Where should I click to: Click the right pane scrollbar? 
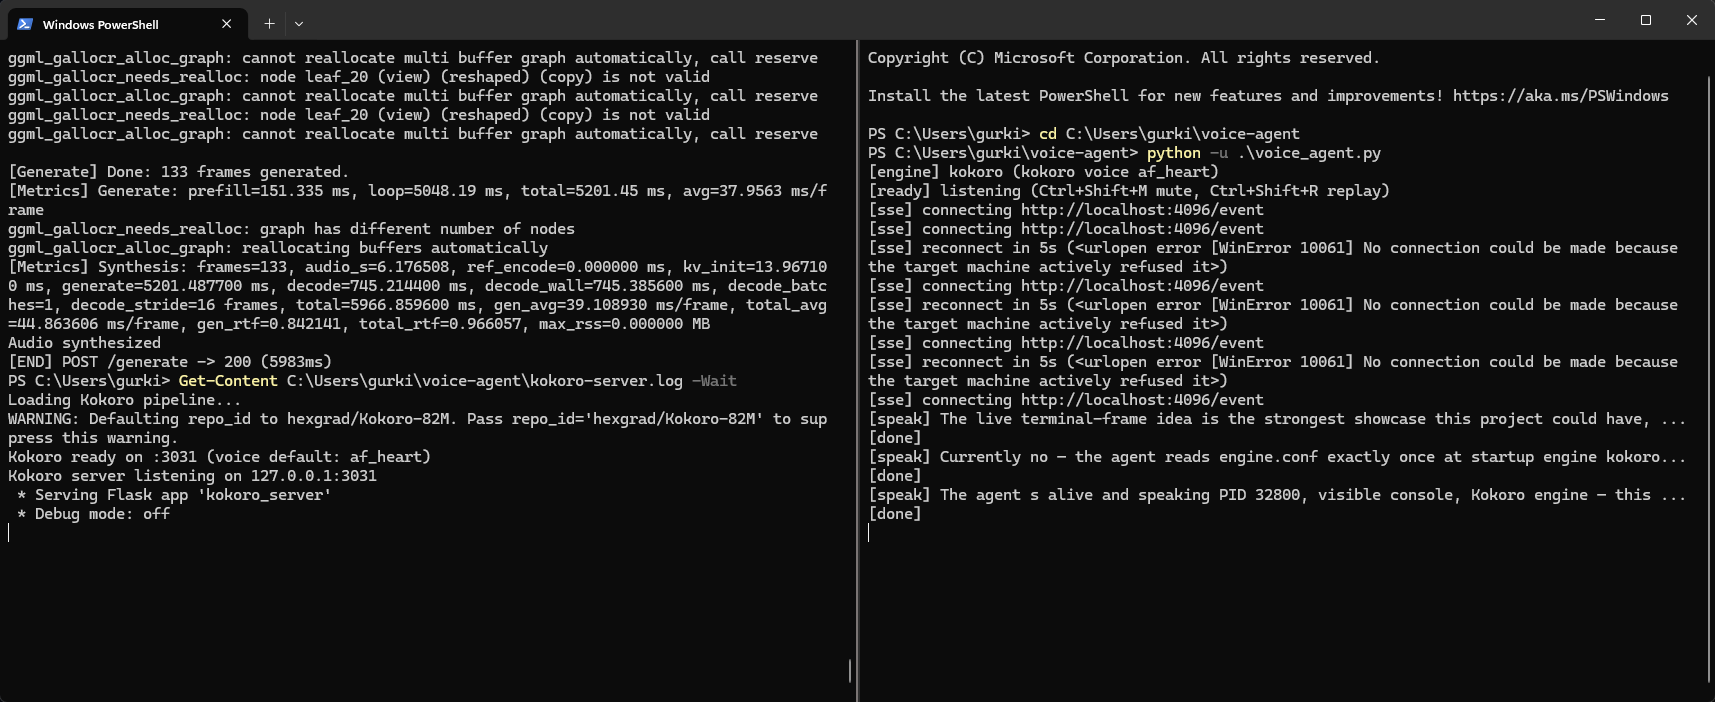coord(1709,371)
